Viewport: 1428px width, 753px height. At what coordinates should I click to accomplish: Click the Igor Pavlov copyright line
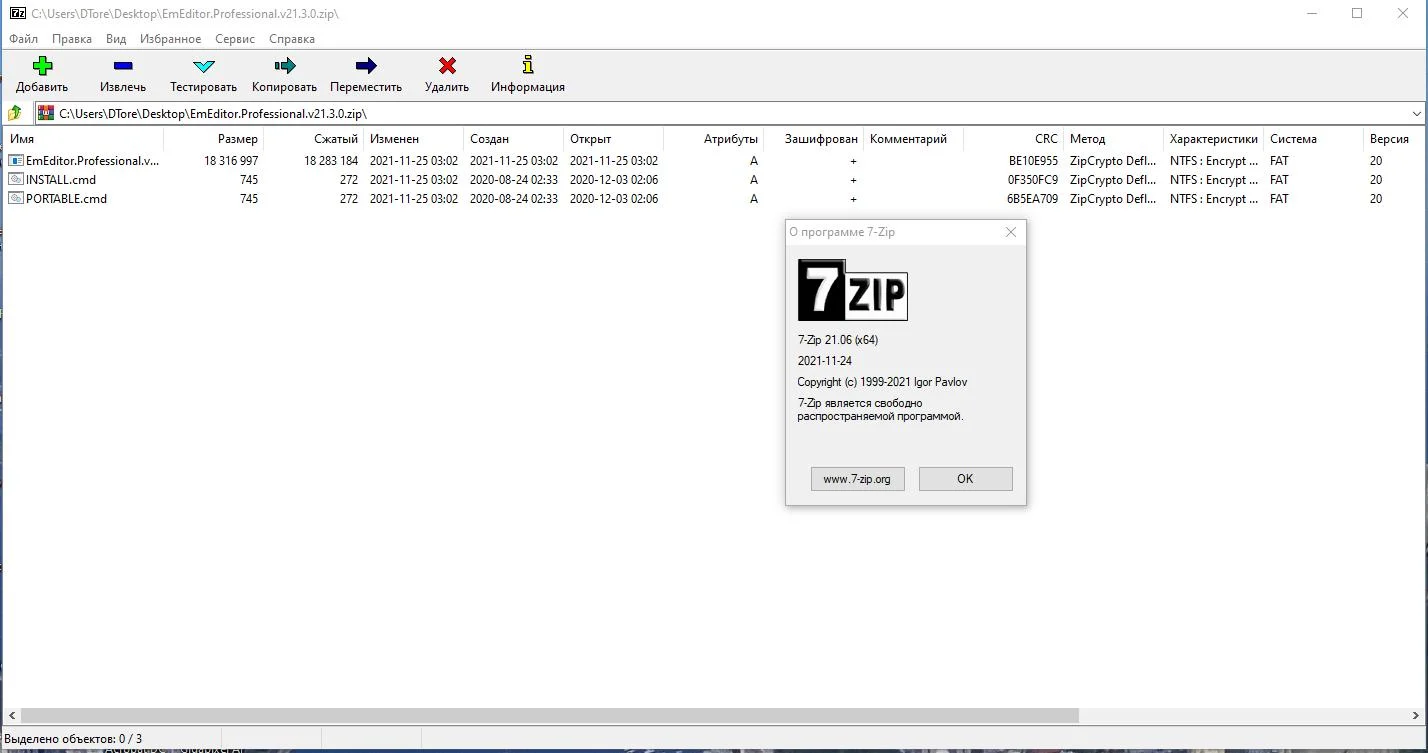[882, 382]
